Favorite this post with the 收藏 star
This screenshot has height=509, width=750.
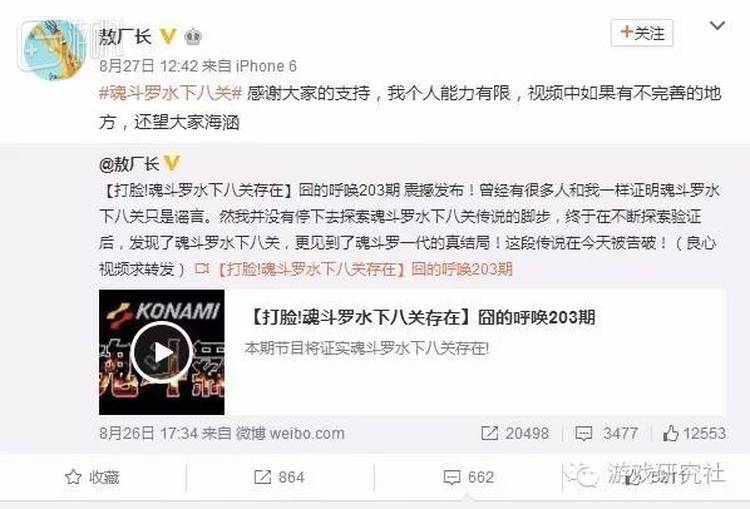click(x=92, y=477)
